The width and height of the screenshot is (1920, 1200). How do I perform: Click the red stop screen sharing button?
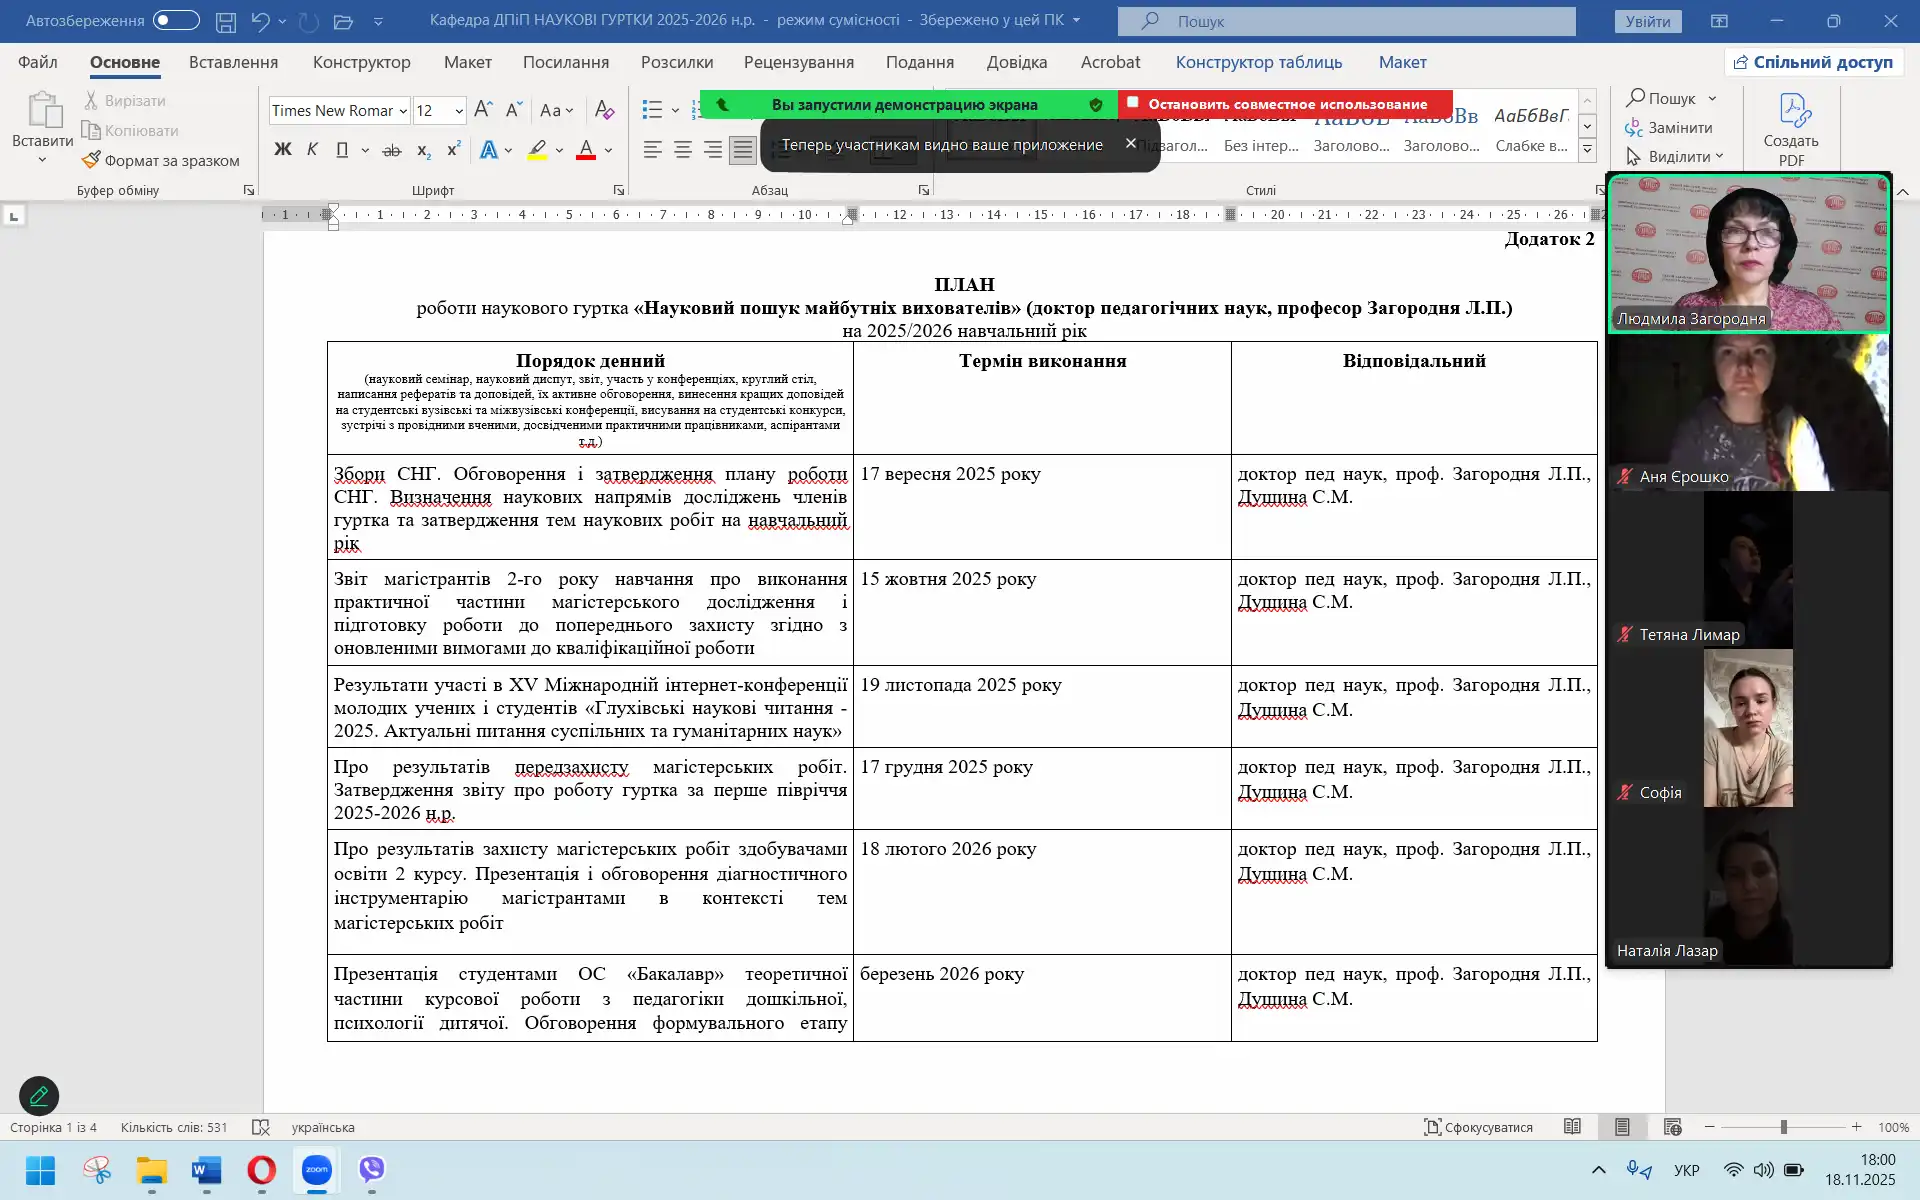[1285, 104]
